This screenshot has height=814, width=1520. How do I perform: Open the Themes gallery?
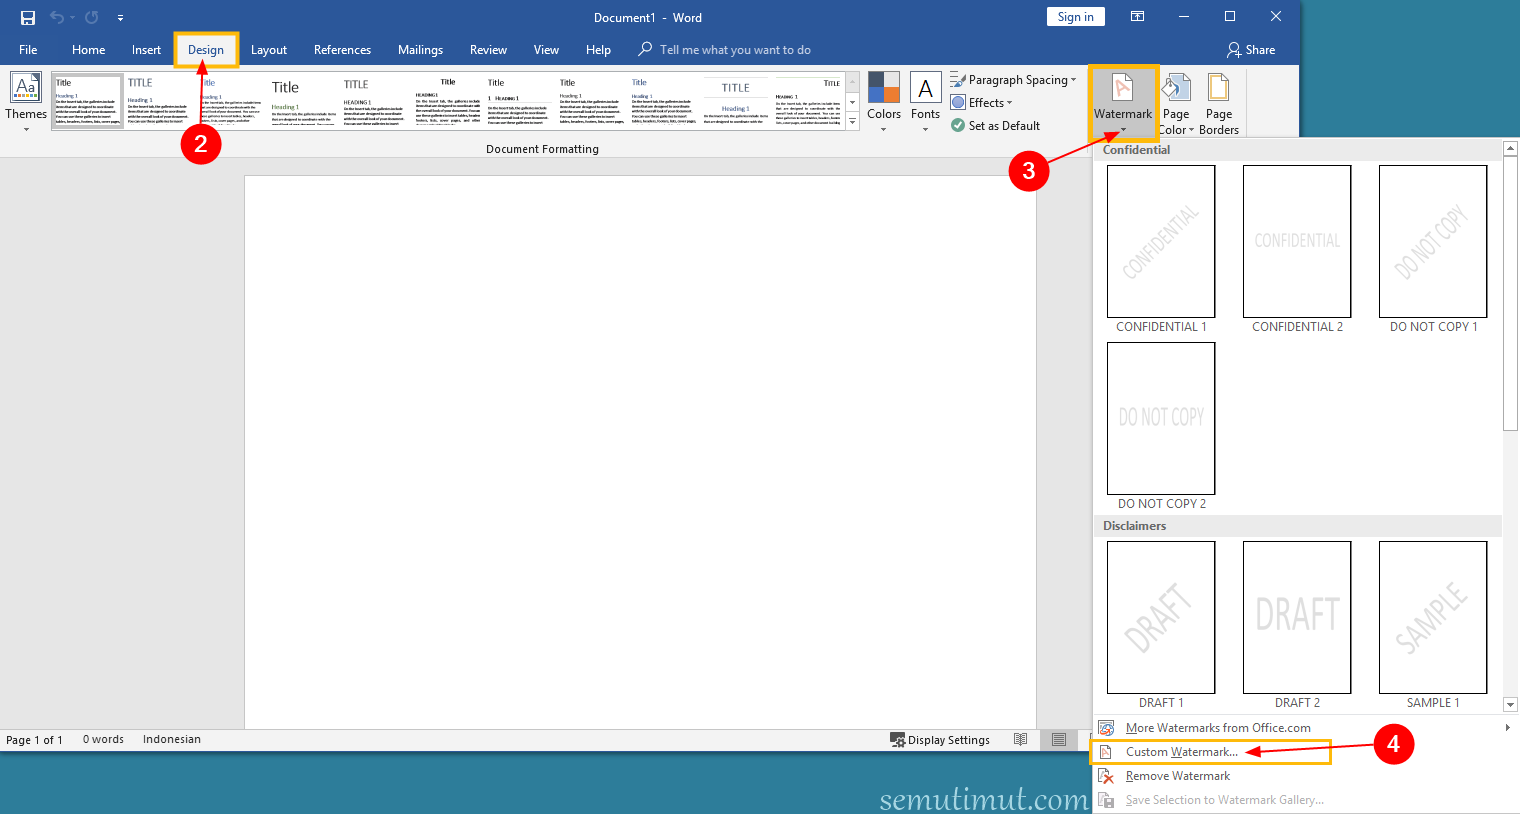(26, 102)
